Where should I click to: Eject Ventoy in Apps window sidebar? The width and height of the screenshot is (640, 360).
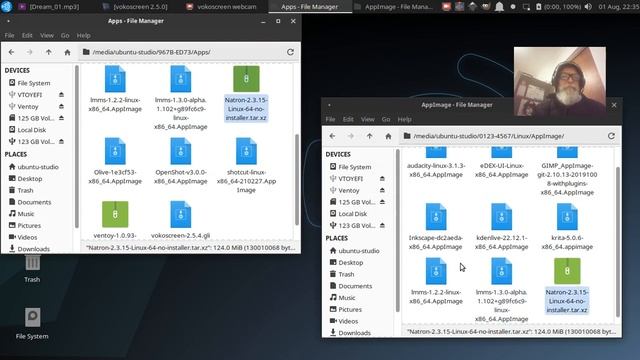(61, 107)
